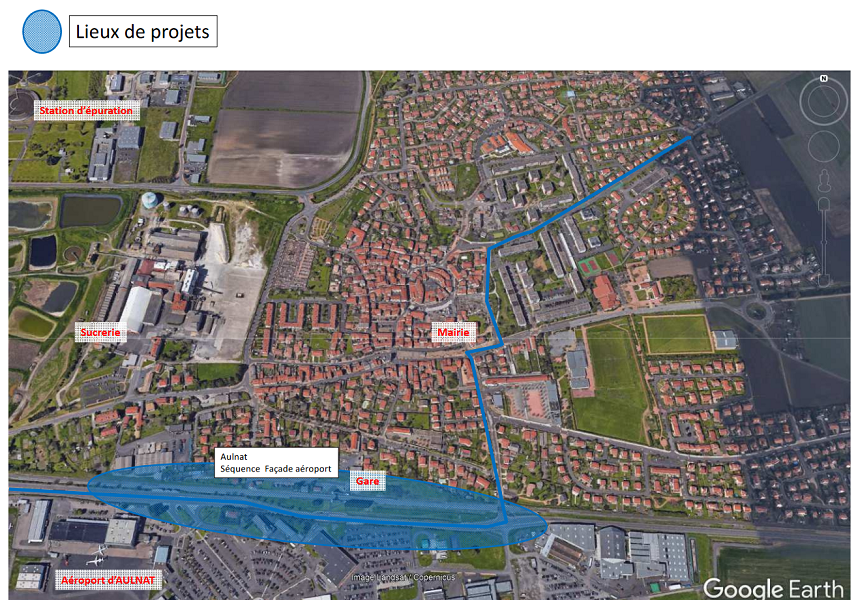Select the Street View pegman icon
Viewport: 856px width, 600px height.
824,181
